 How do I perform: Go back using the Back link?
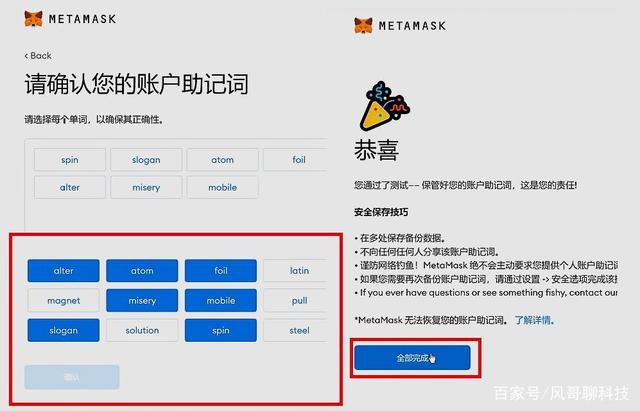[x=38, y=56]
